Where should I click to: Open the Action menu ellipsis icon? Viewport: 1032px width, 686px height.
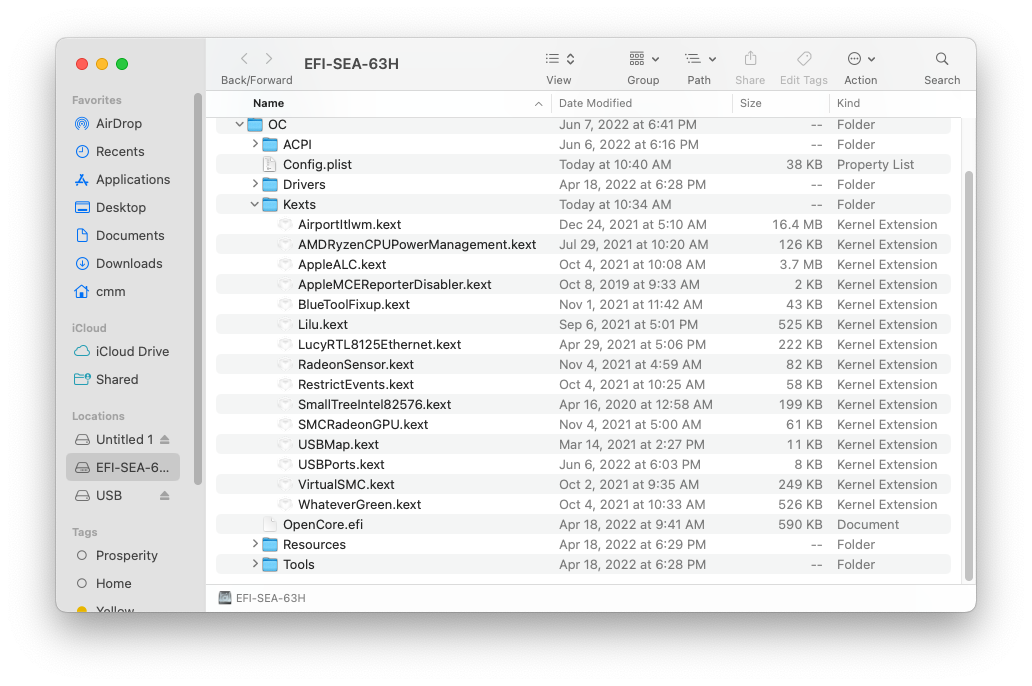point(860,60)
